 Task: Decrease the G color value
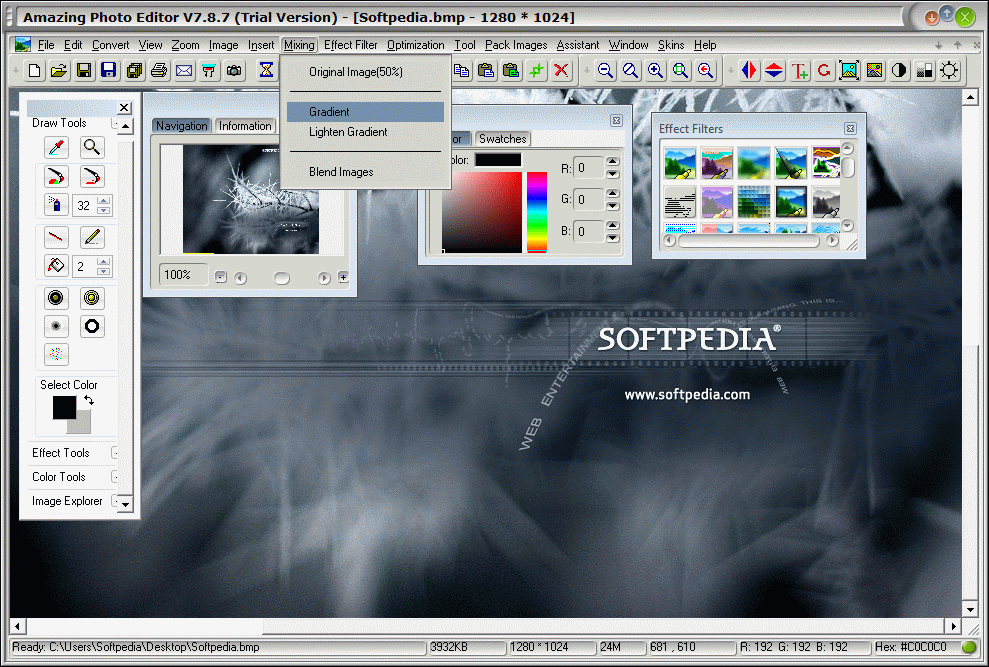tap(612, 206)
